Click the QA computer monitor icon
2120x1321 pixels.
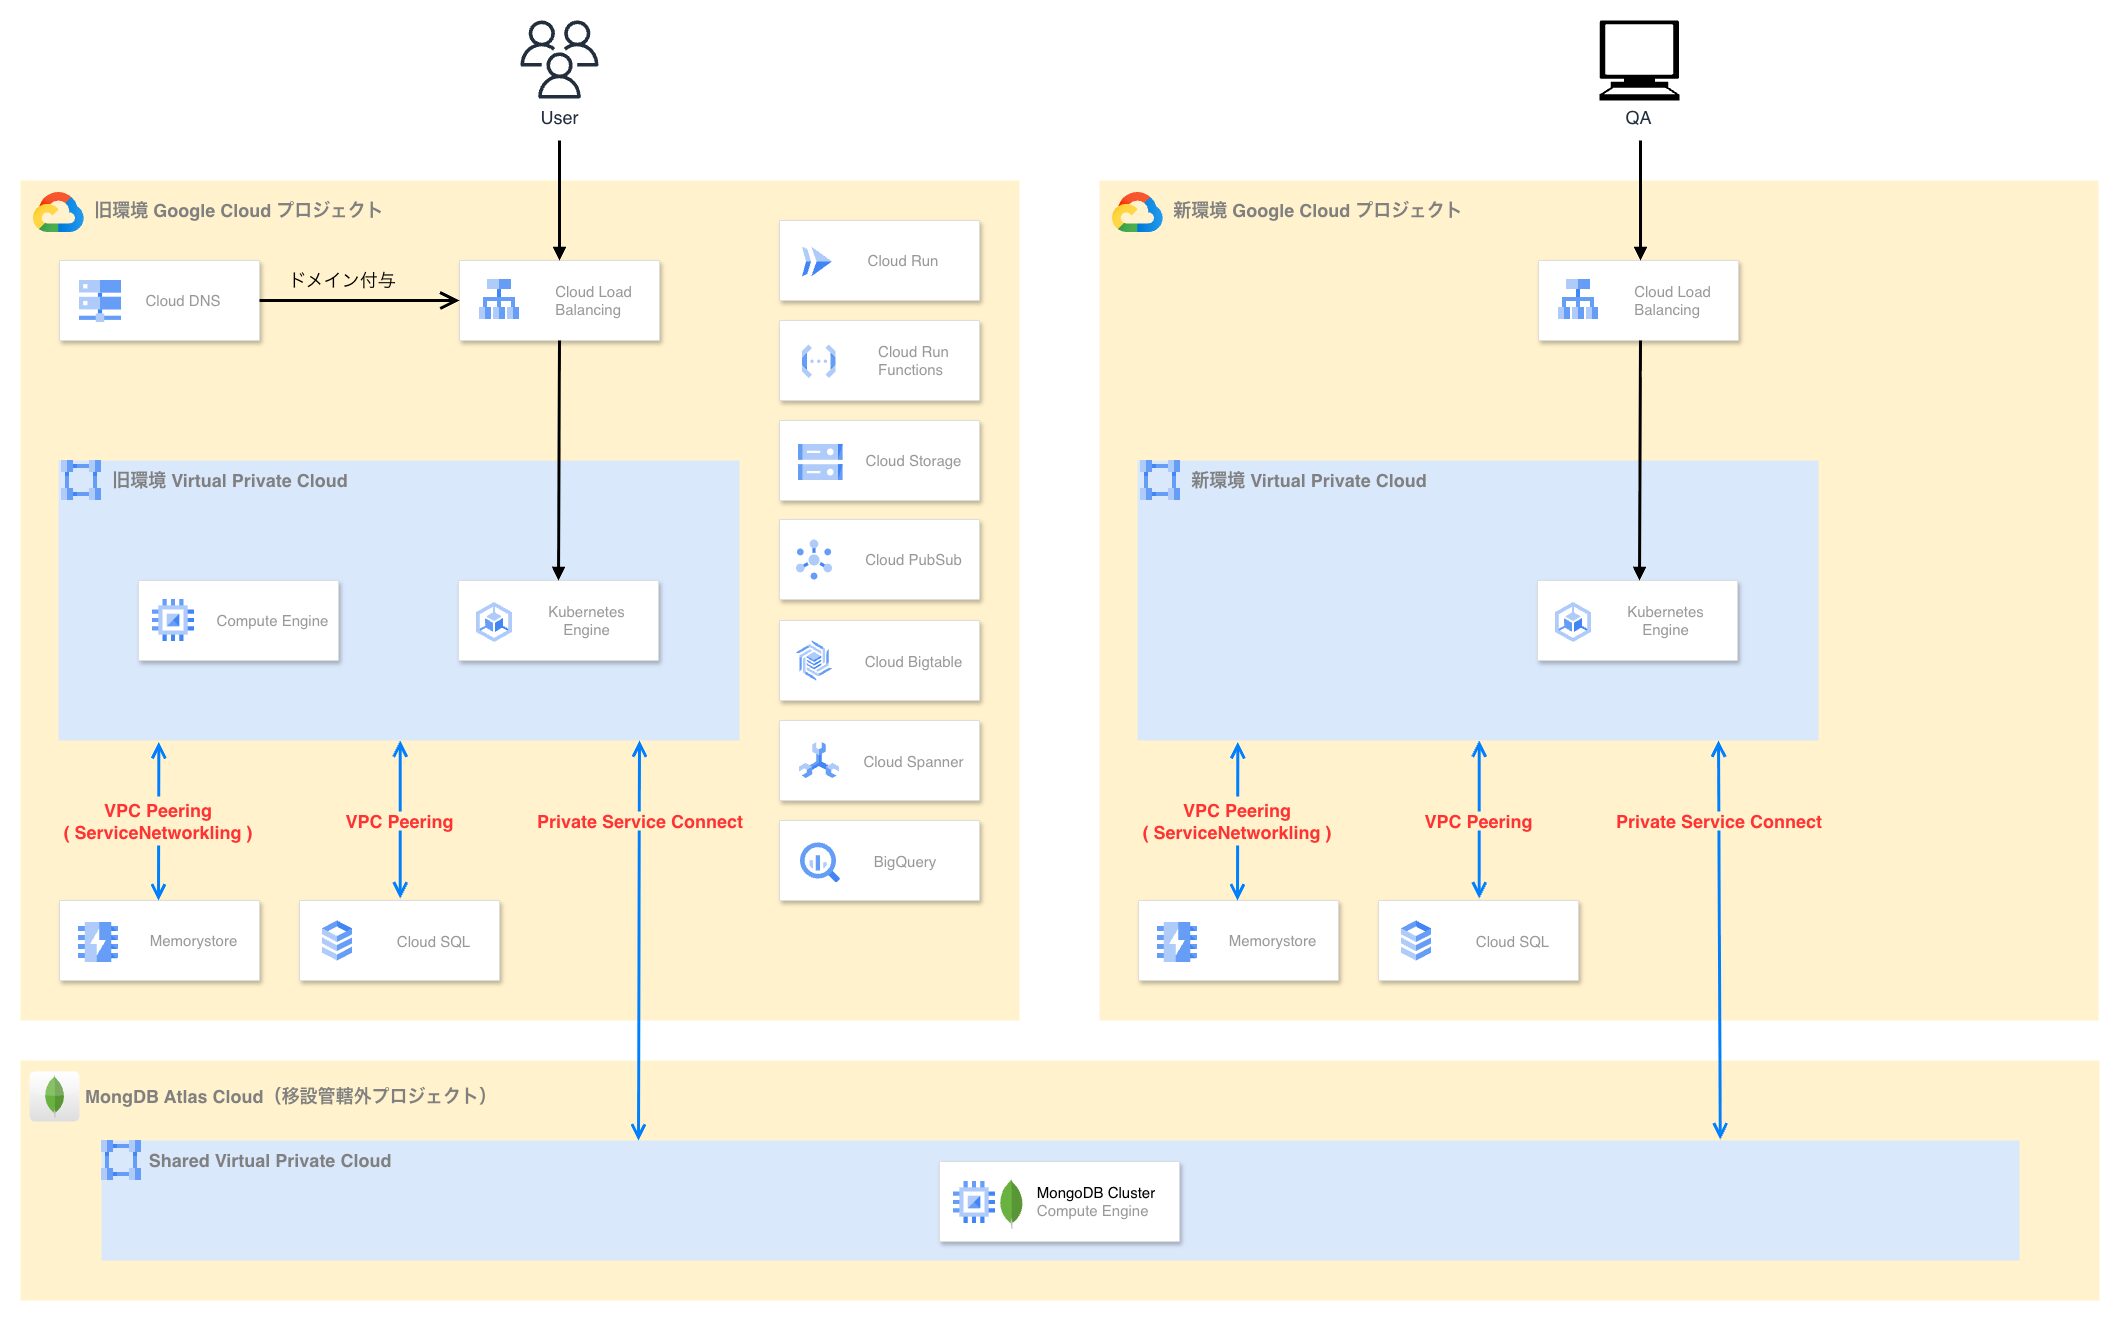click(1638, 60)
